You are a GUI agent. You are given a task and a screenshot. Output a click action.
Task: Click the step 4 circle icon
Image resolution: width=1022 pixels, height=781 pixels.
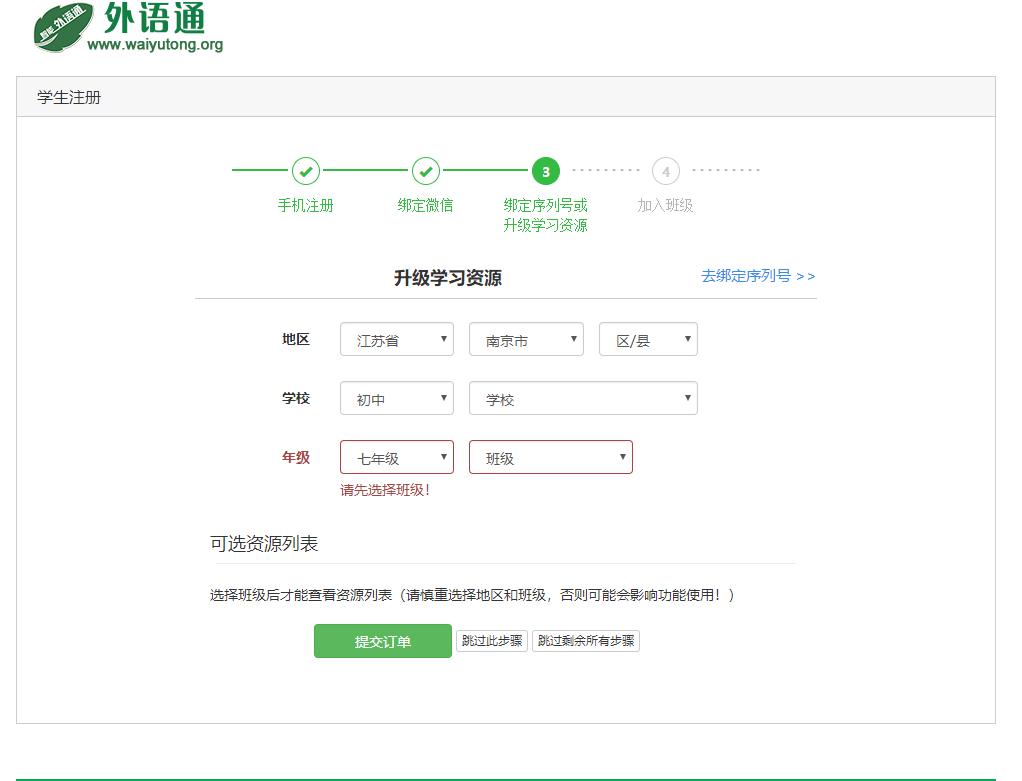(665, 171)
